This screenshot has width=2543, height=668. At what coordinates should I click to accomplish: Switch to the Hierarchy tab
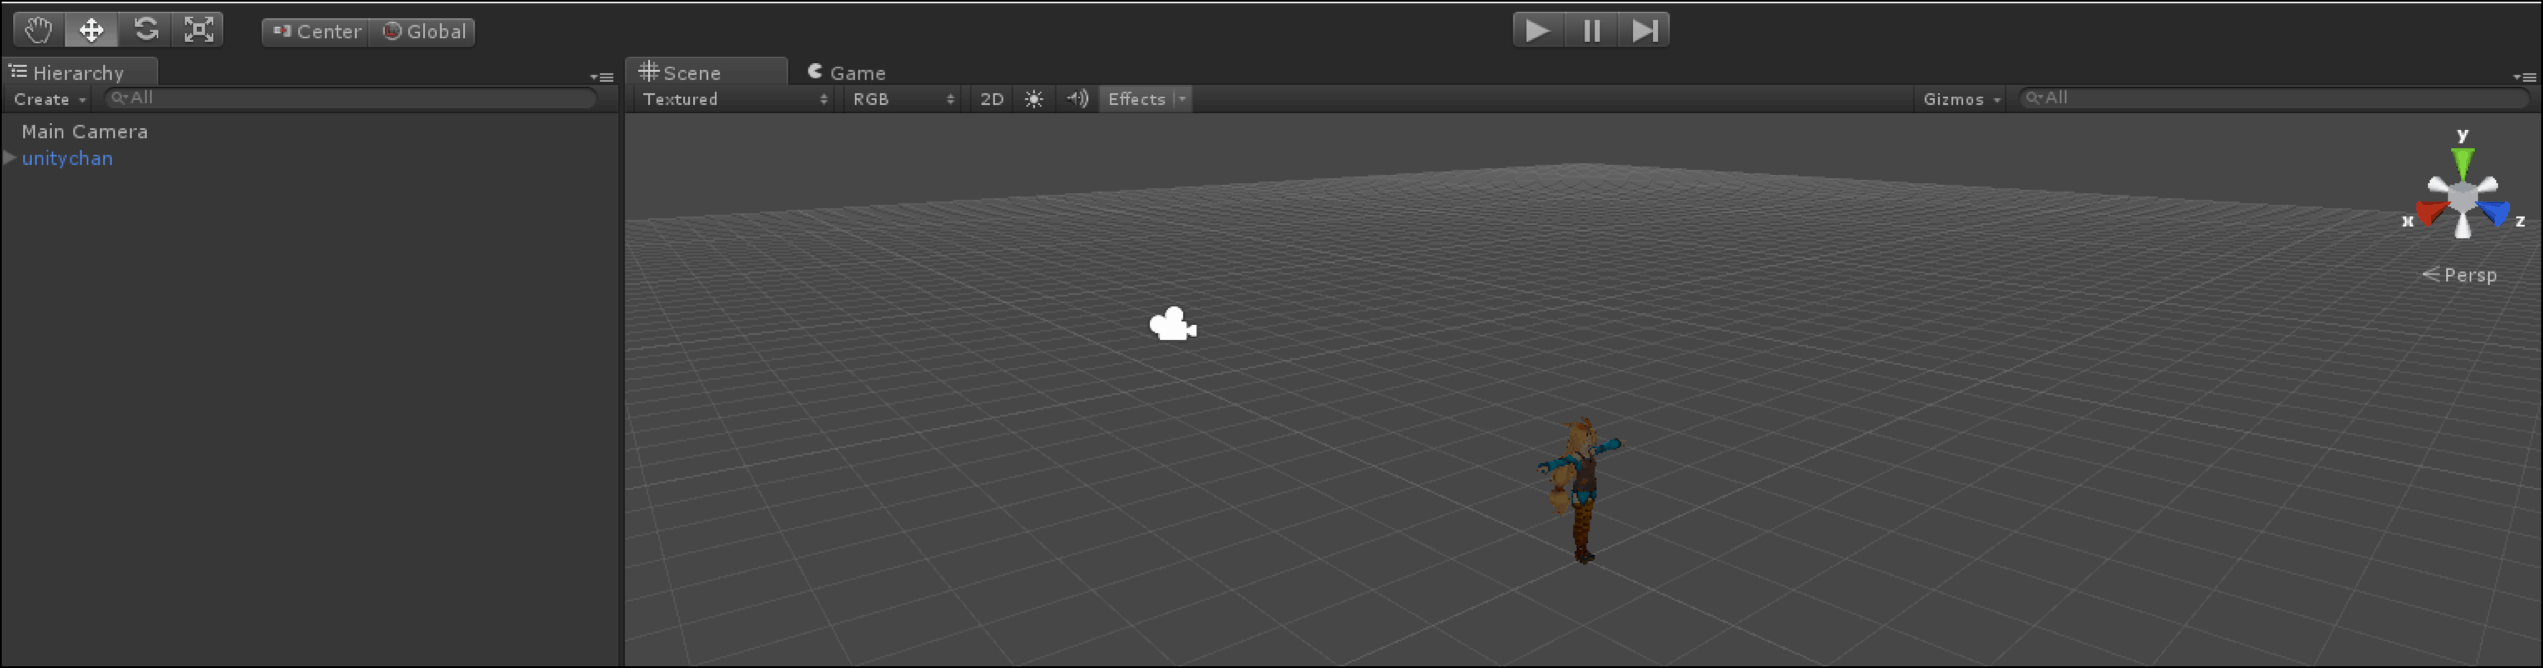78,72
